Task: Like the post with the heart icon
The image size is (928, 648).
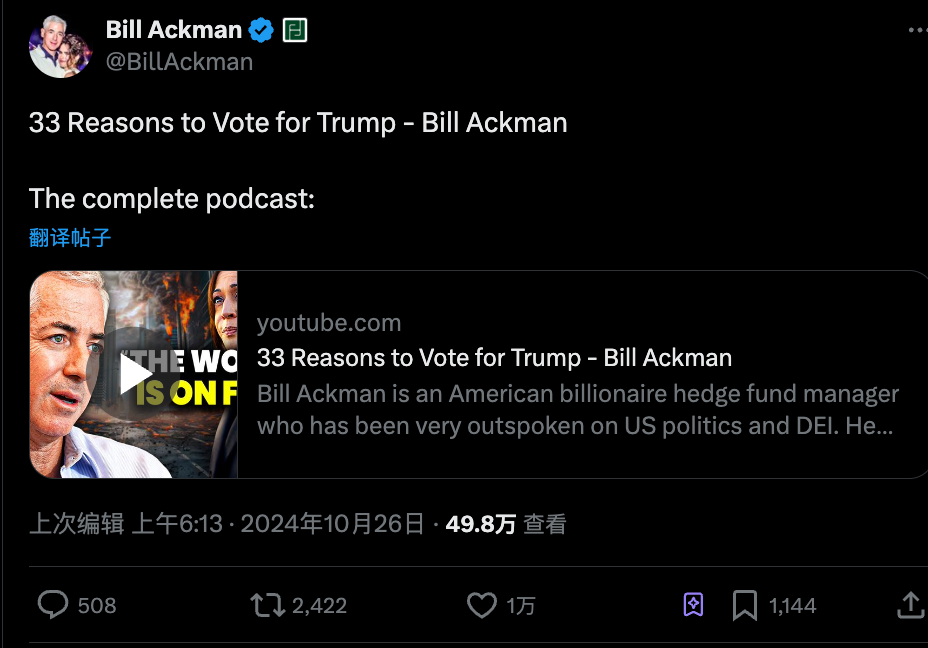Action: (482, 605)
